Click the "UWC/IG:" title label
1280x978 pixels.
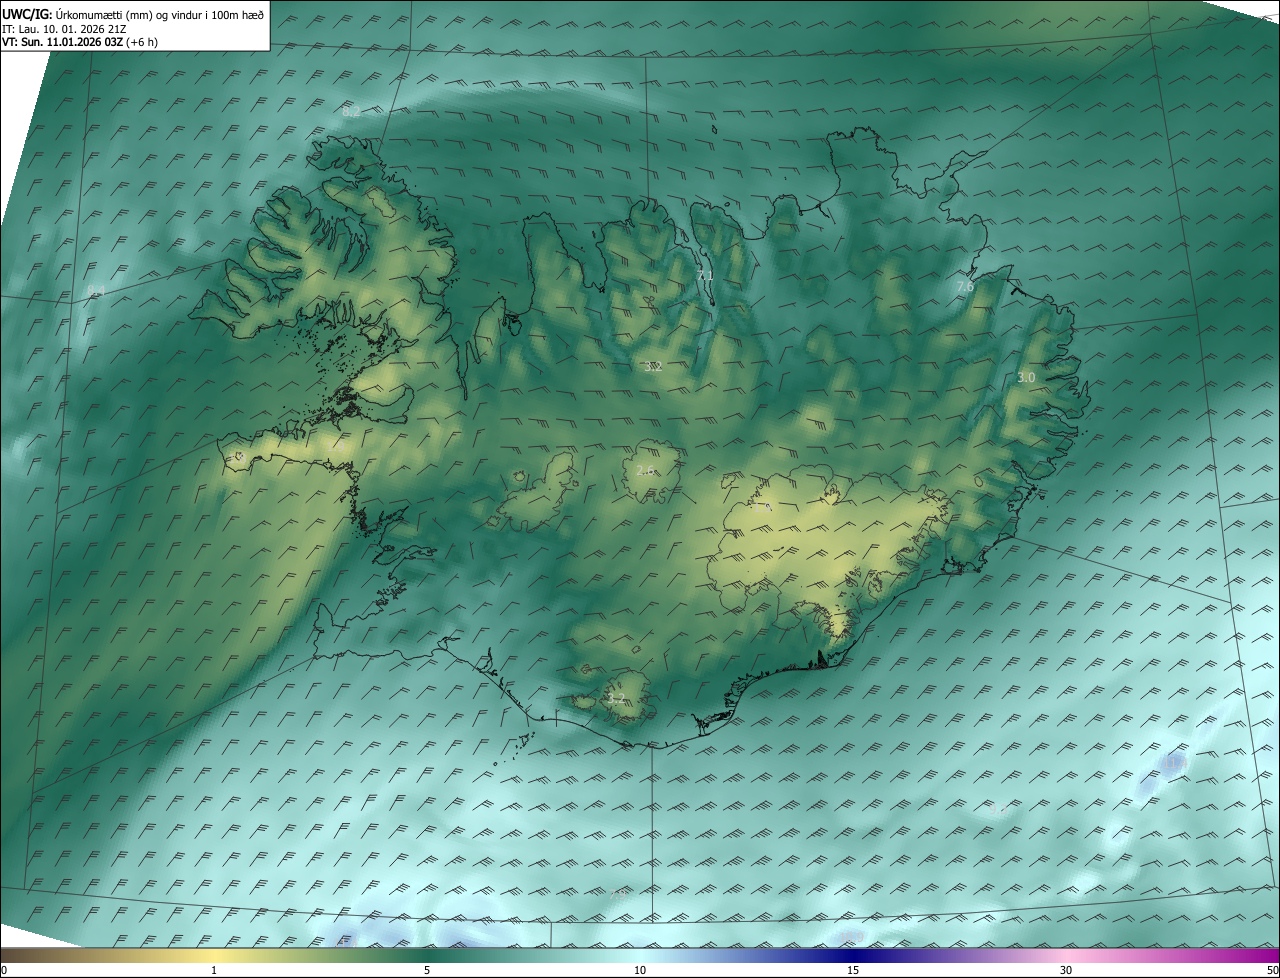[27, 14]
